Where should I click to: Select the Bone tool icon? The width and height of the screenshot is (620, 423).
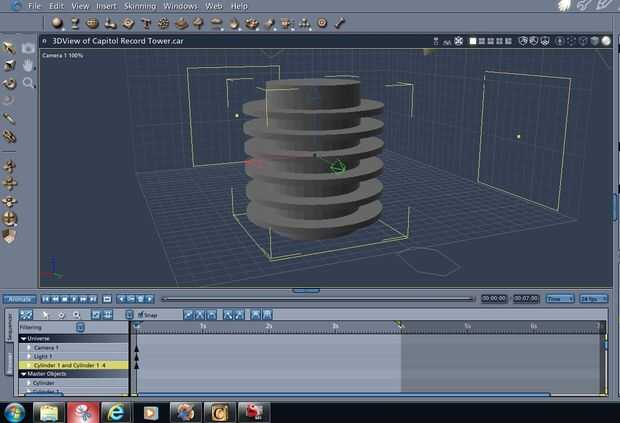coord(339,23)
